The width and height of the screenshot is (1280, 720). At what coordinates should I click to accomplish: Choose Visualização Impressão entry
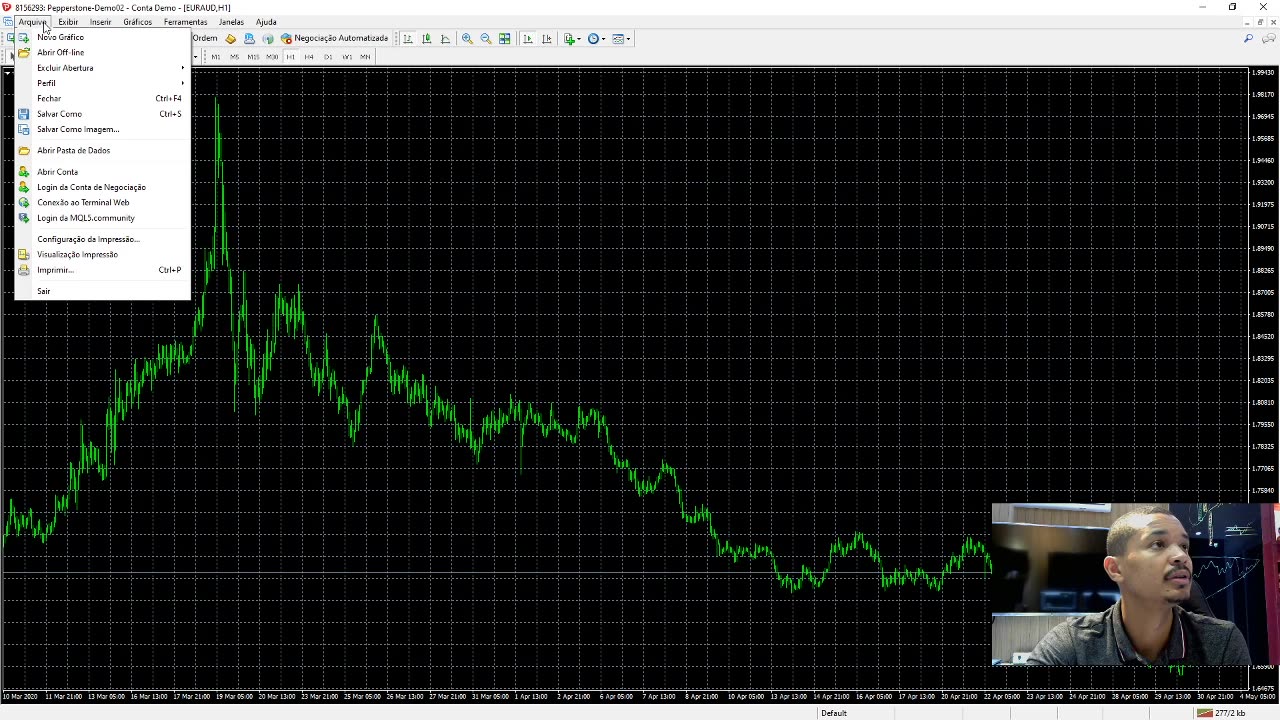pos(102,254)
